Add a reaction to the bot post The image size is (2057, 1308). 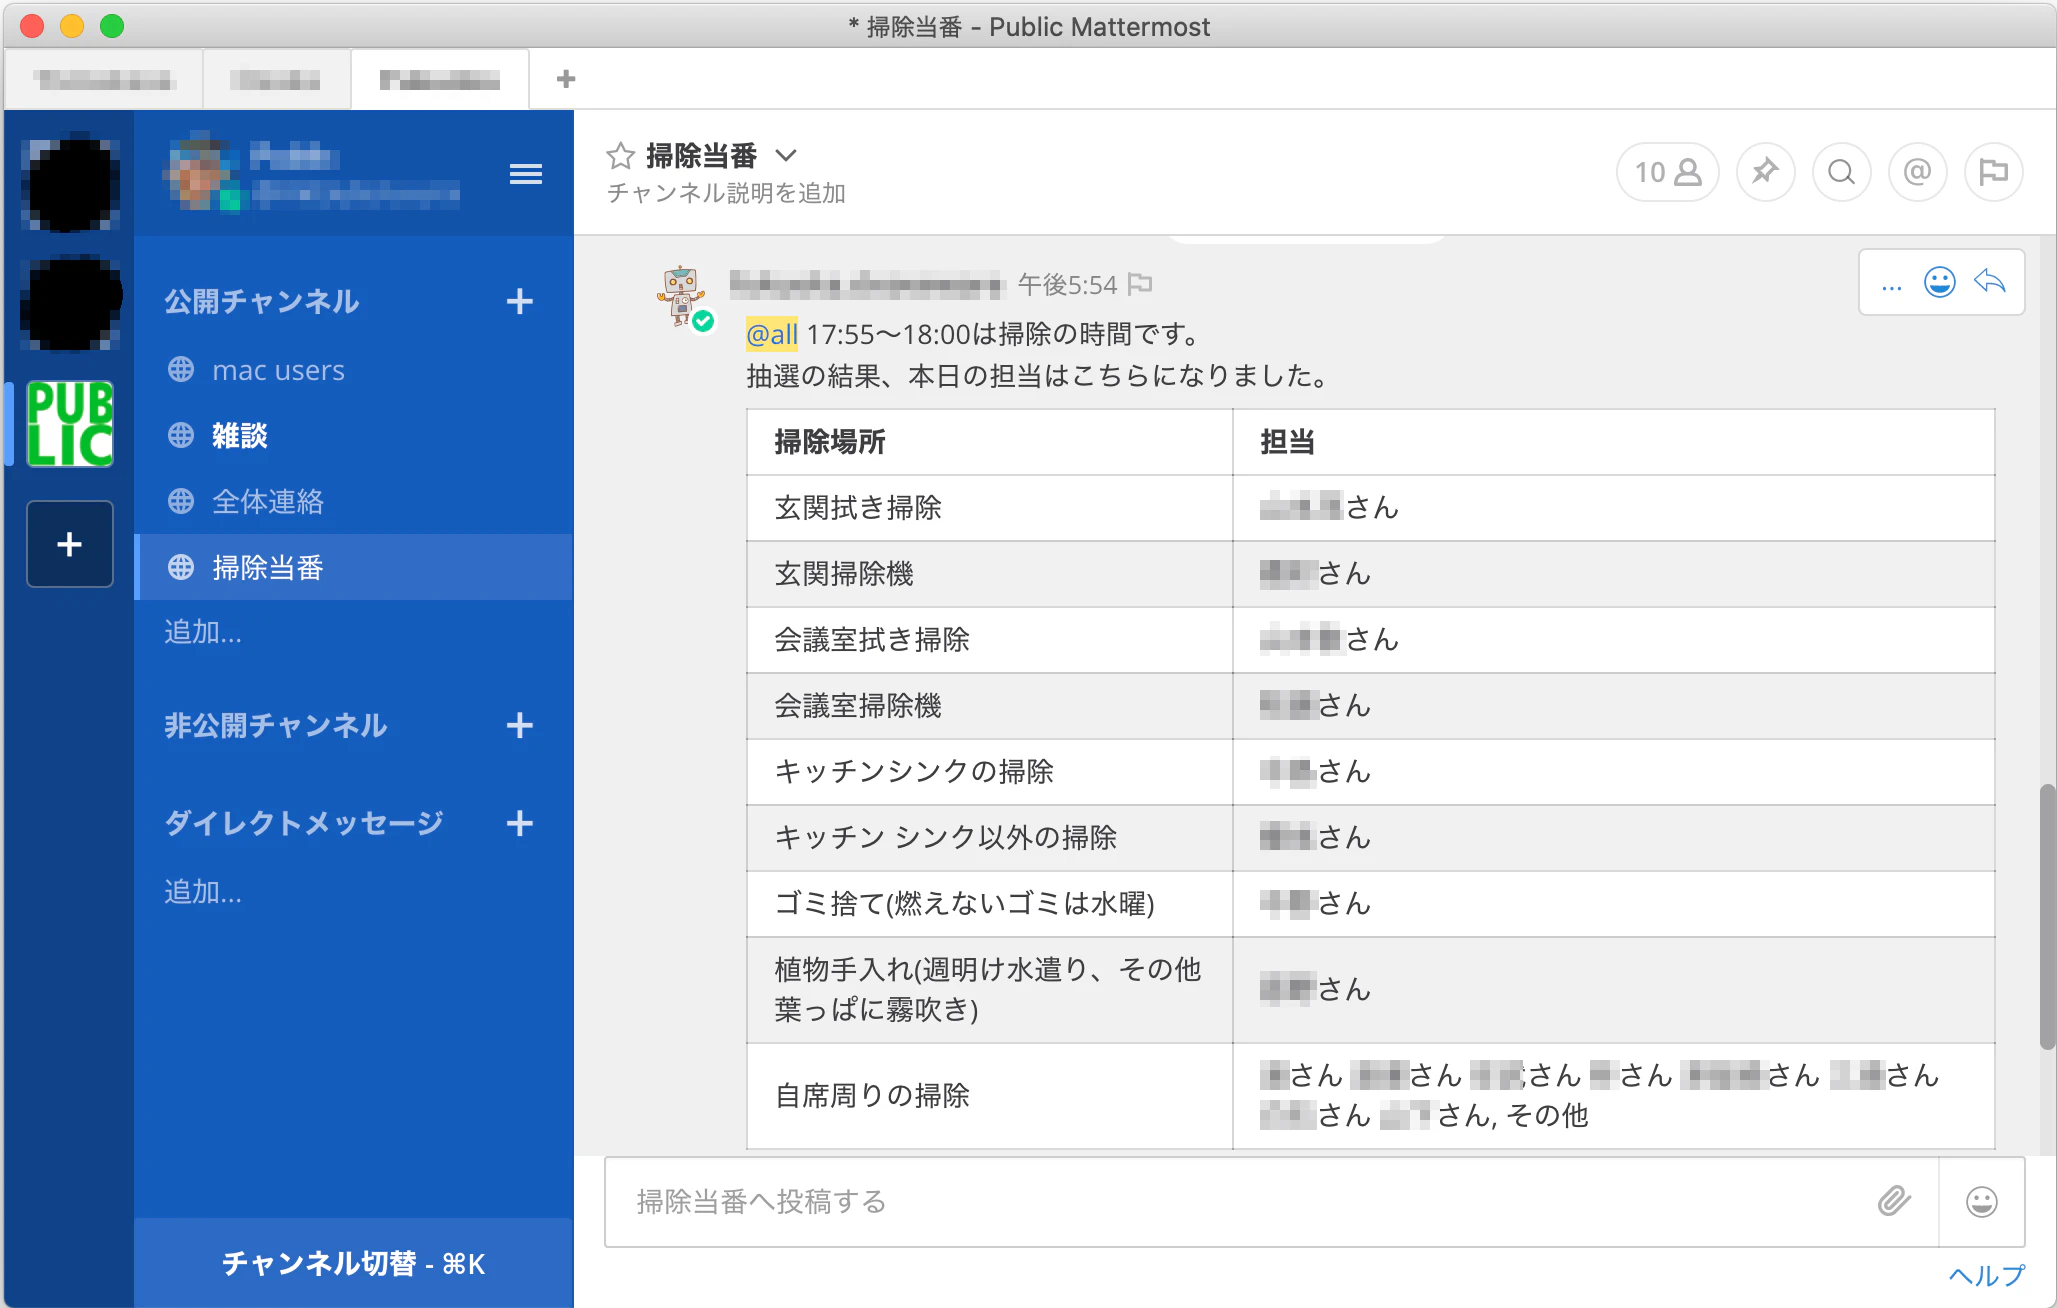pyautogui.click(x=1939, y=283)
